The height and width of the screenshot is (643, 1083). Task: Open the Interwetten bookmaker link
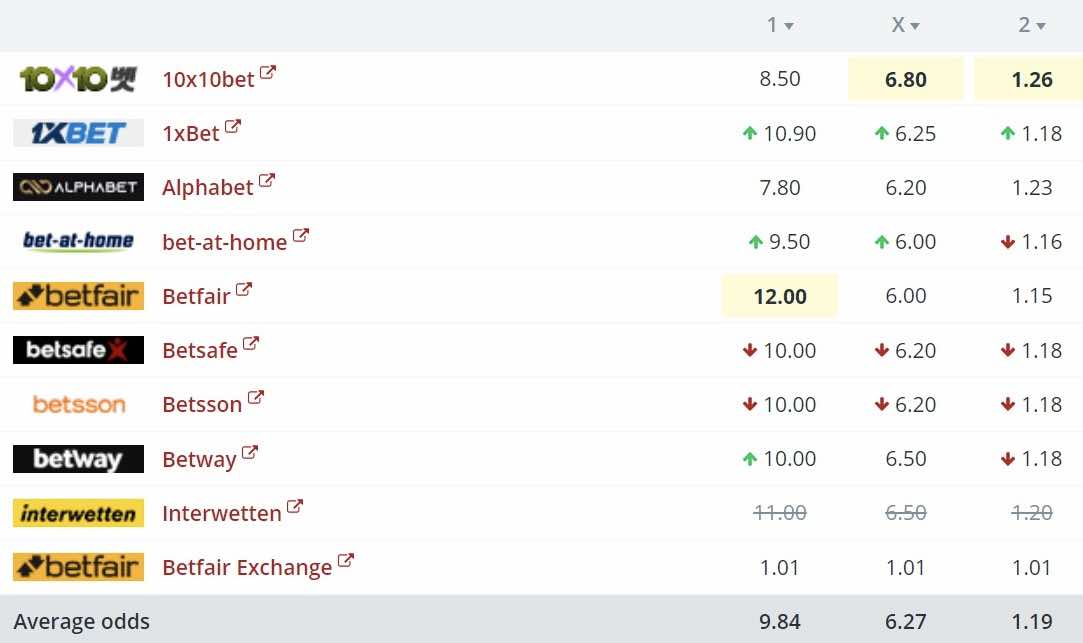(222, 513)
